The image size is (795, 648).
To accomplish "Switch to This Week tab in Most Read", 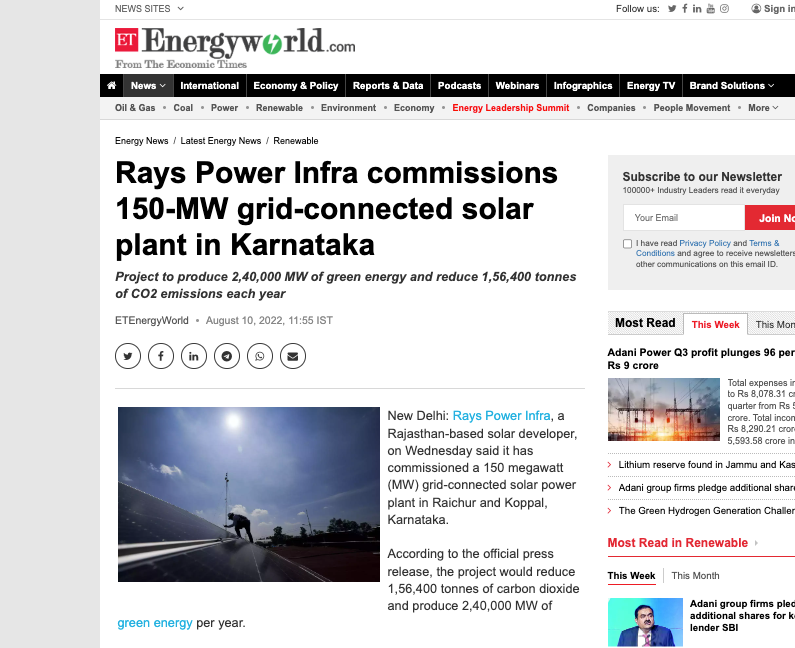I will 715,324.
